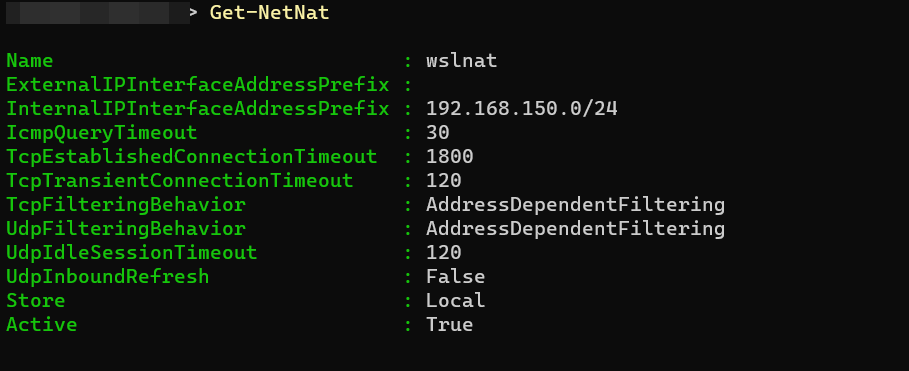The width and height of the screenshot is (909, 371).
Task: Click the UdpIdleSessionTimeout value 120
Action: click(443, 252)
